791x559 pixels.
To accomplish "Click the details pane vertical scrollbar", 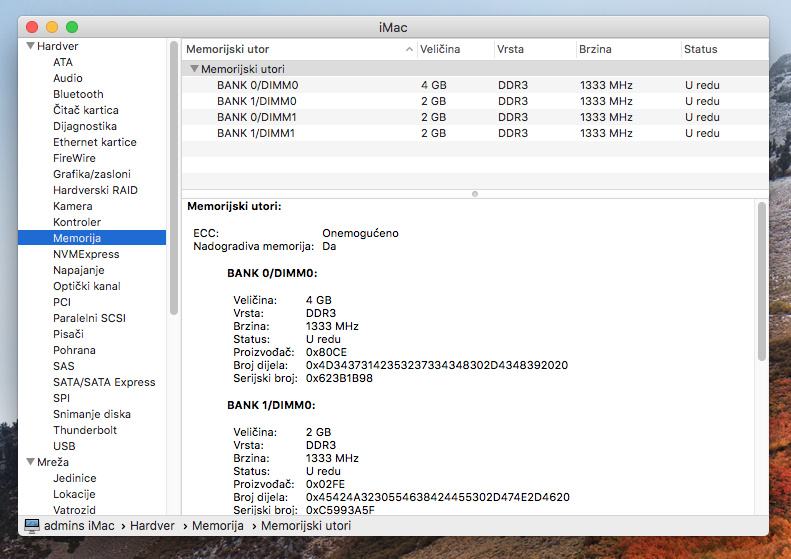I will (x=762, y=281).
